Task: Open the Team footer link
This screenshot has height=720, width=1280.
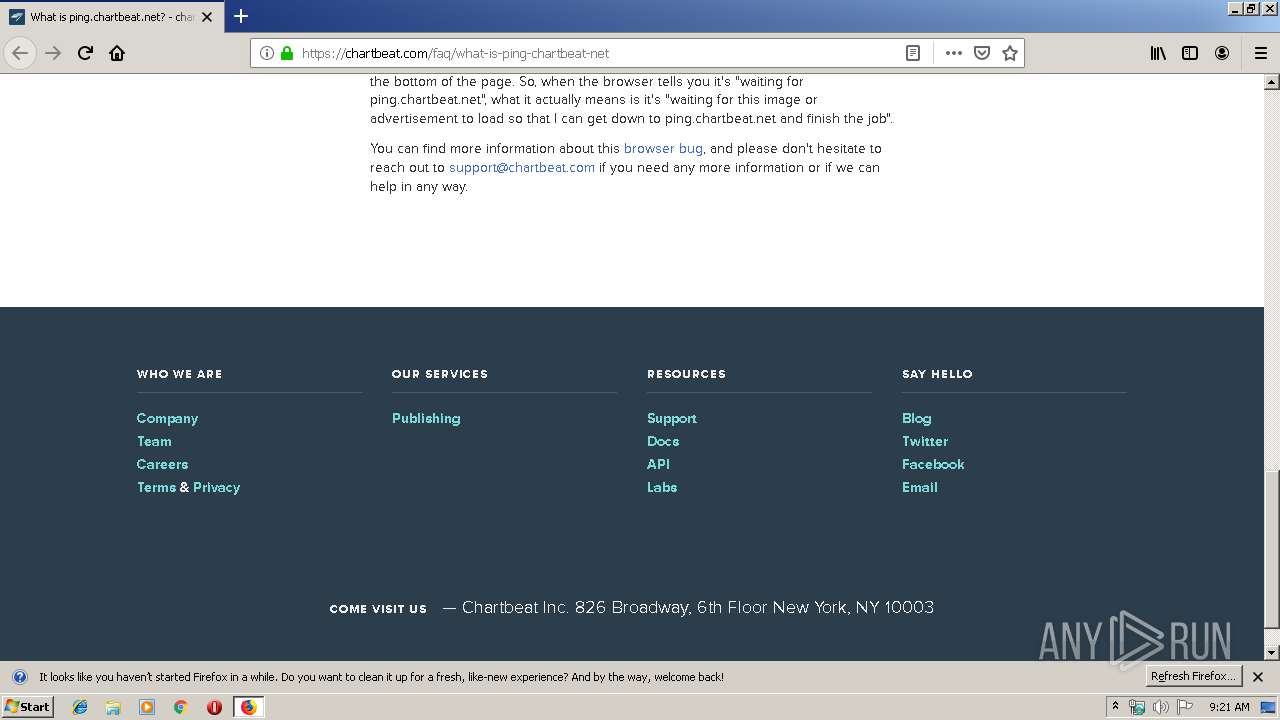Action: coord(154,441)
